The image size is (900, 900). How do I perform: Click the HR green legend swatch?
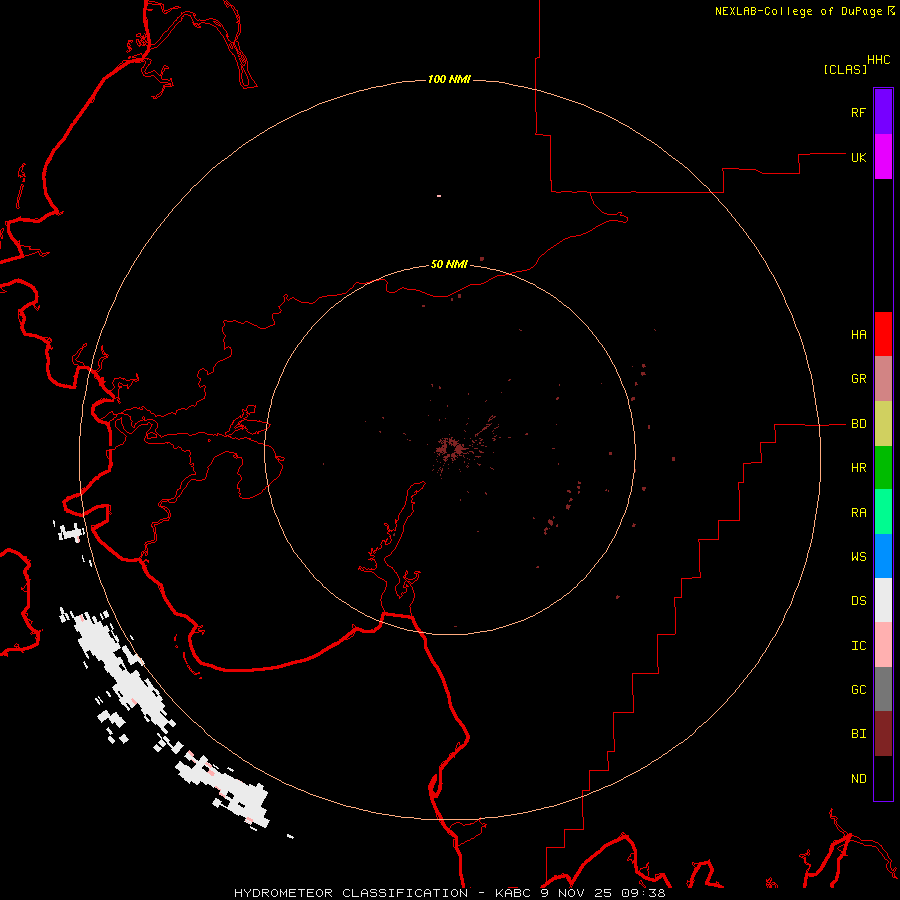[x=883, y=468]
